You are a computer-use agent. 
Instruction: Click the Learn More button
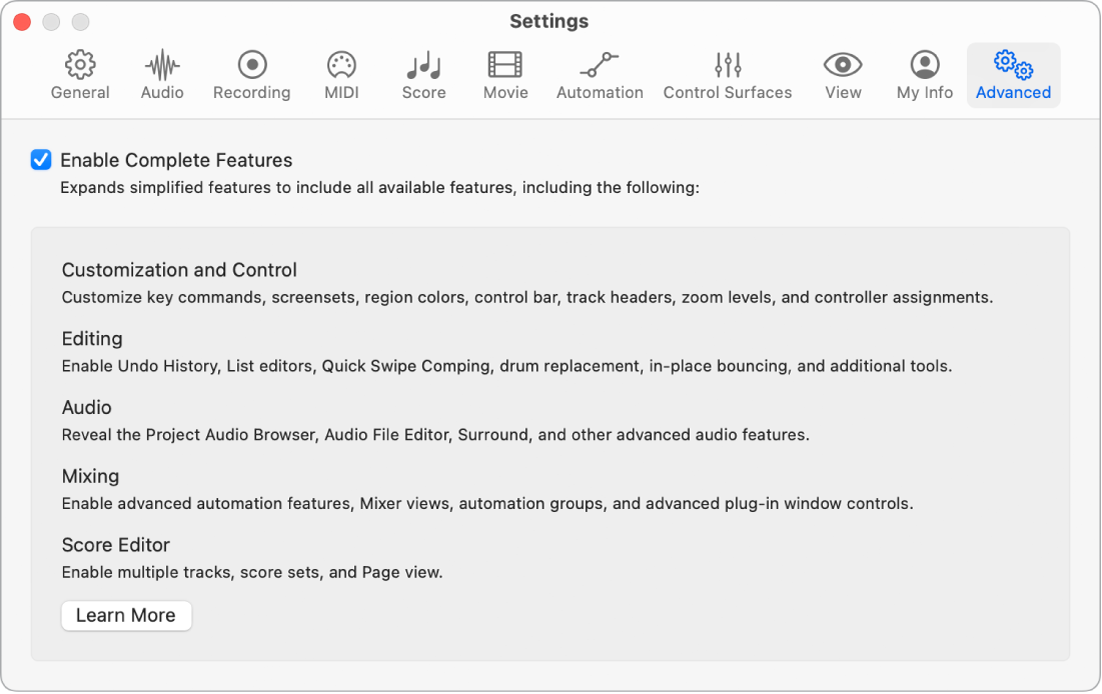pos(126,615)
